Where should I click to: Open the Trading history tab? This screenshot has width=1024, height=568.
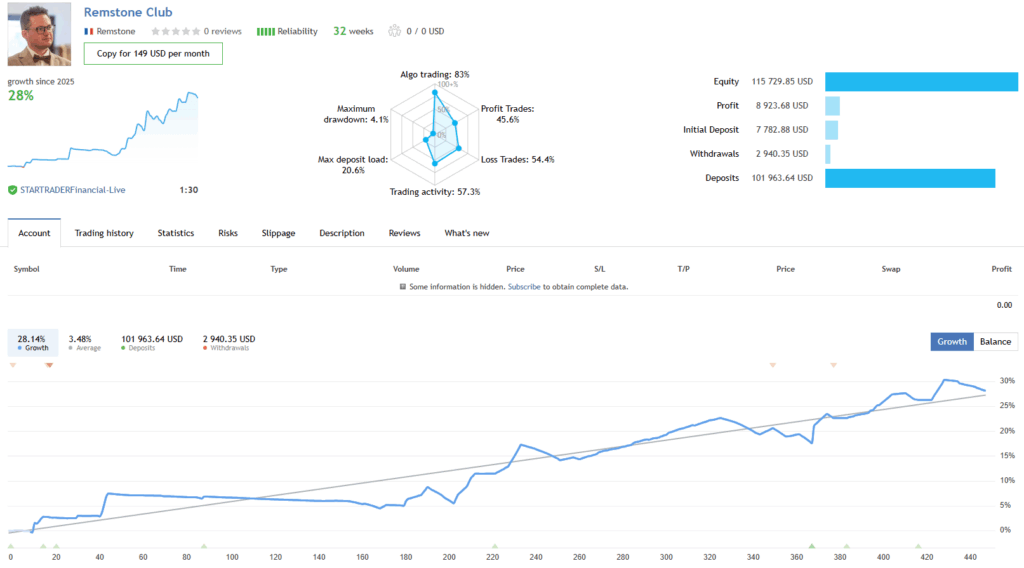[104, 233]
